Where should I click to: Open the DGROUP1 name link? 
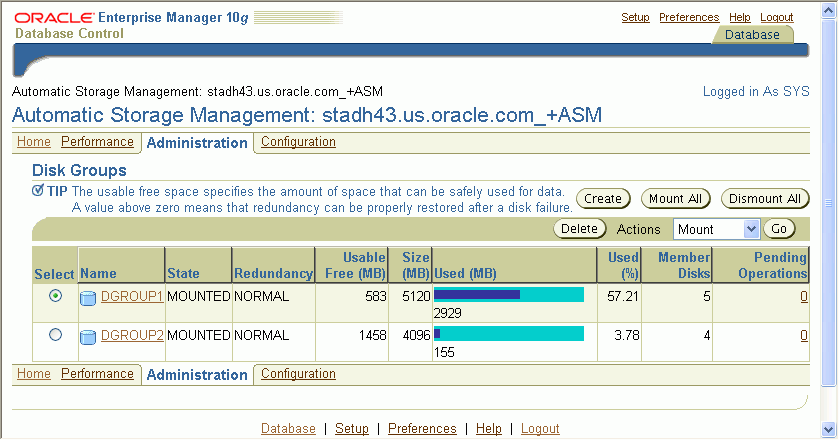pos(132,297)
